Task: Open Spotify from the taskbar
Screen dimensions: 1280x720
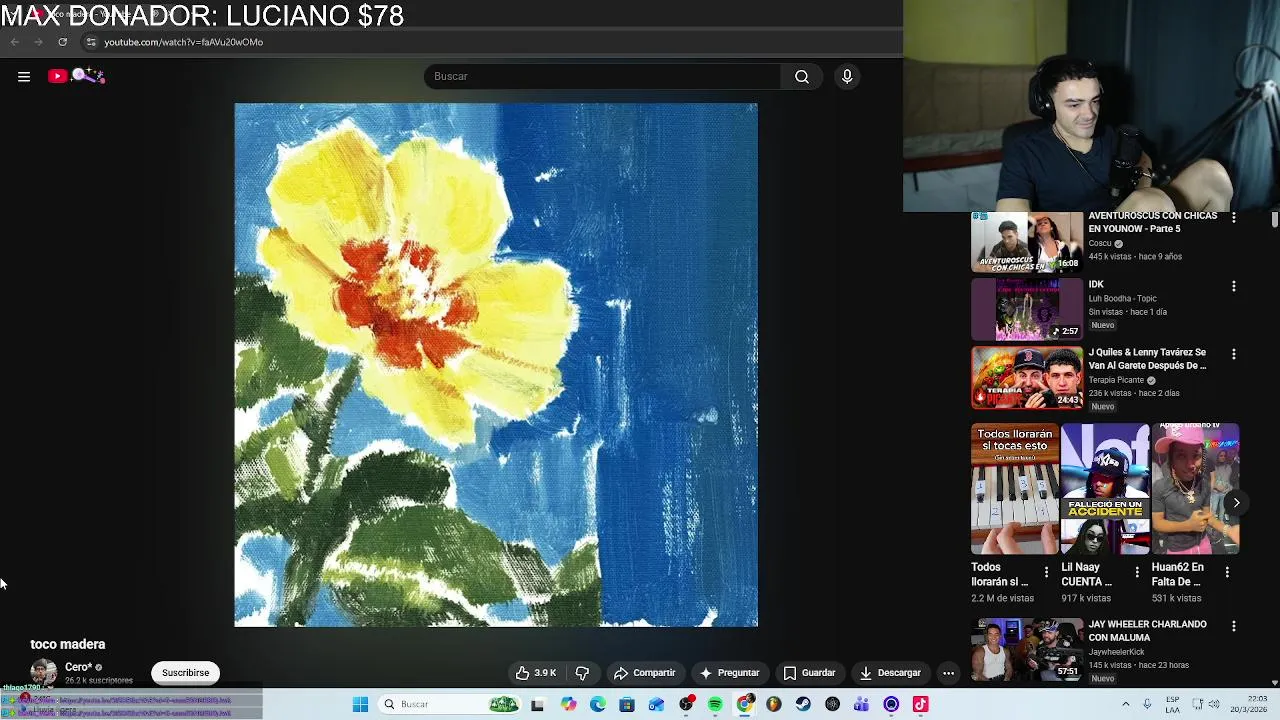Action: pyautogui.click(x=715, y=705)
